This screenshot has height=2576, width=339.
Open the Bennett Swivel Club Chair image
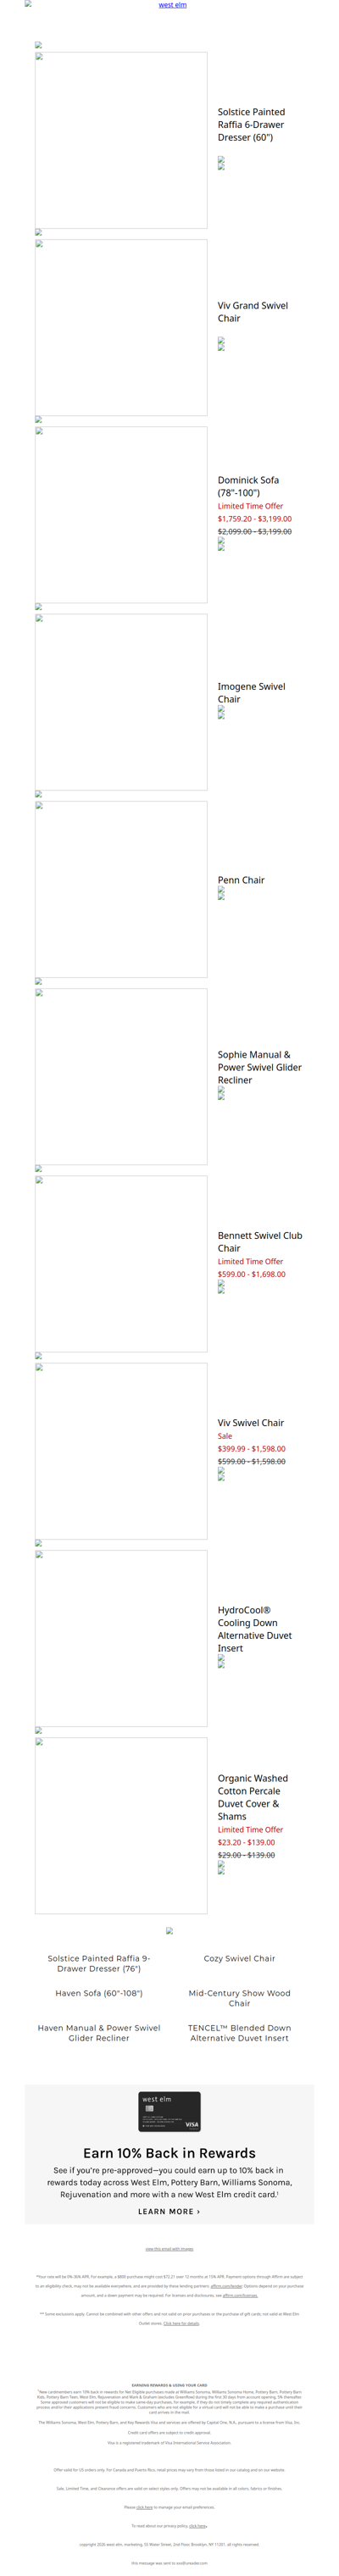pos(121,1264)
